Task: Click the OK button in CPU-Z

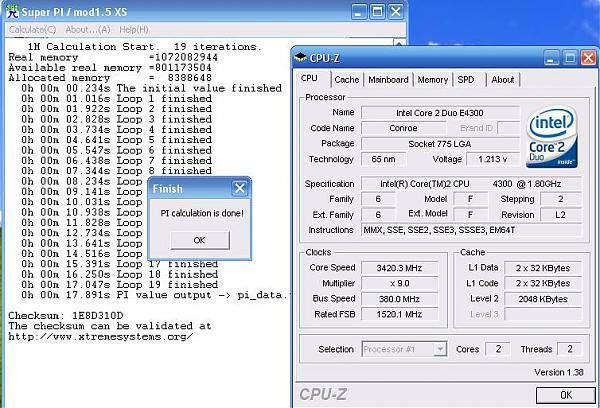Action: [566, 395]
